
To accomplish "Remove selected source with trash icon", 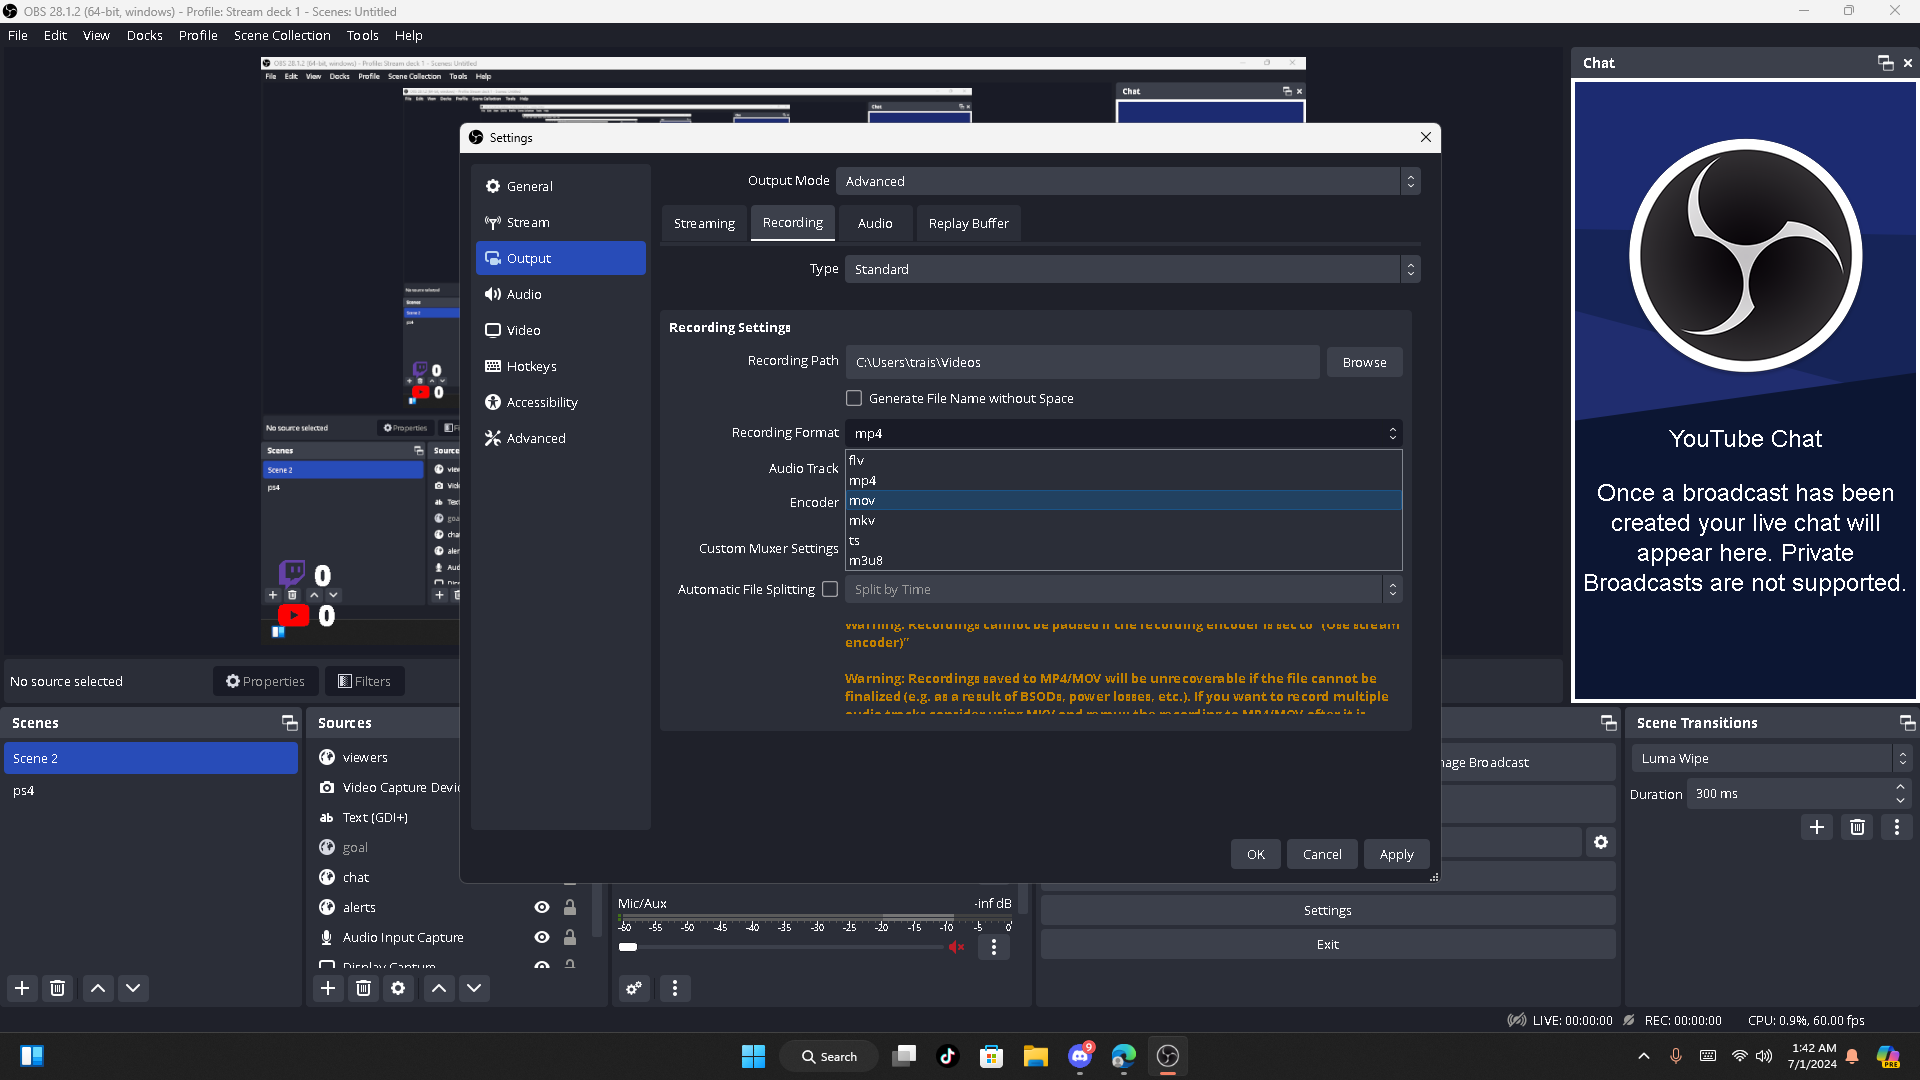I will point(364,988).
